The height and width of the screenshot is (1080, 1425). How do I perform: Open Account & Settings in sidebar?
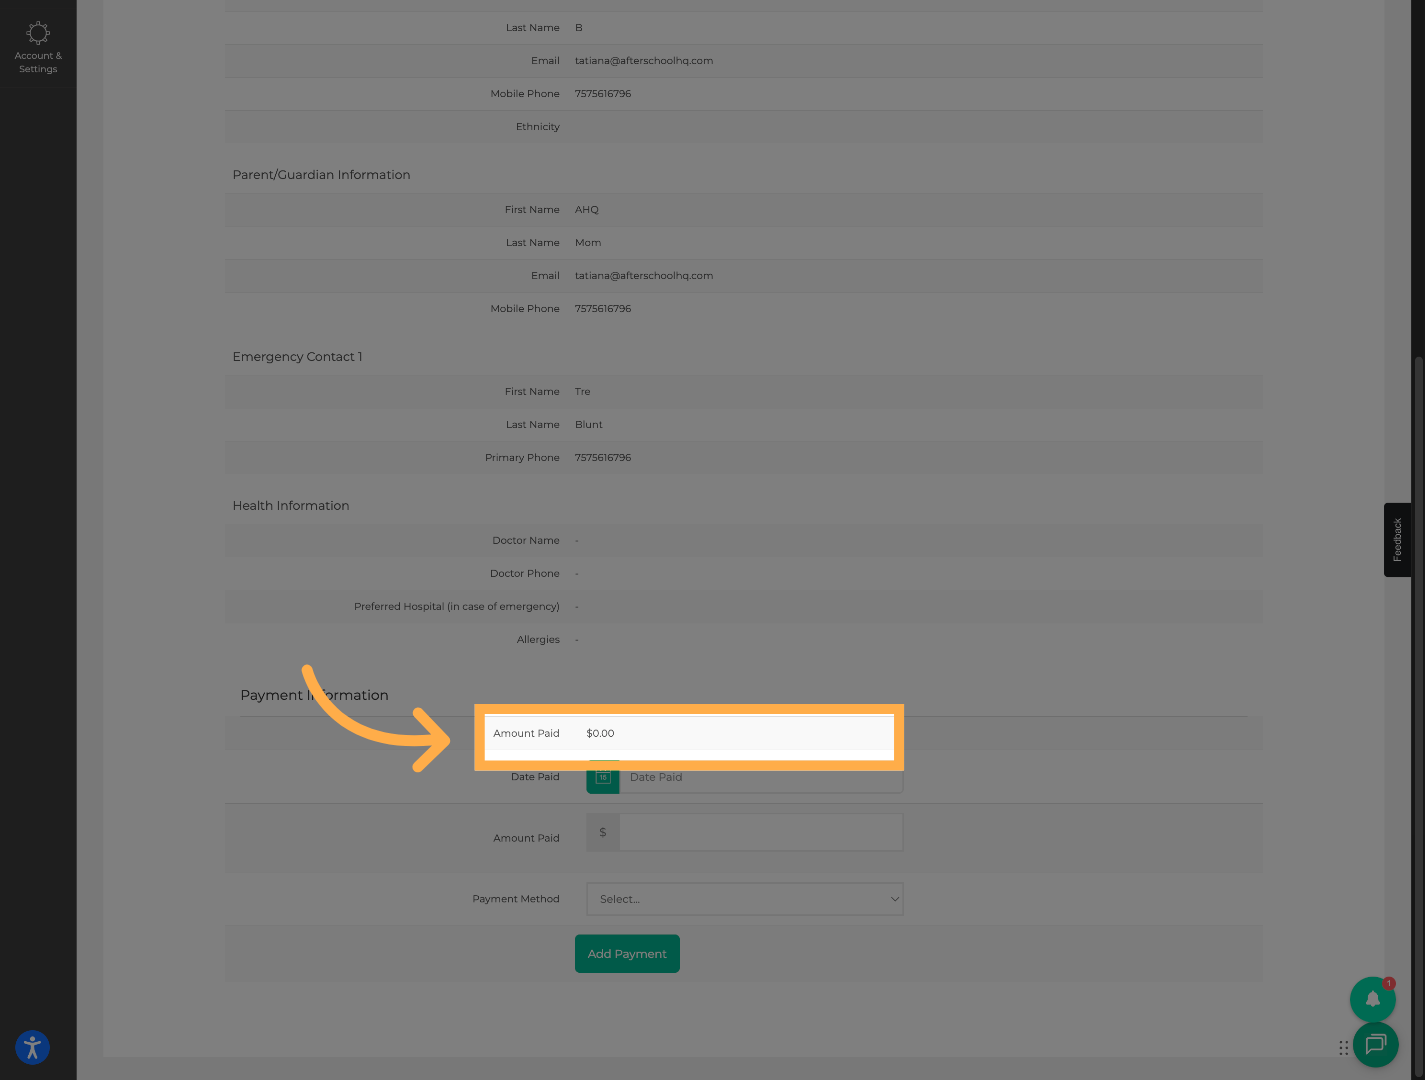(38, 47)
